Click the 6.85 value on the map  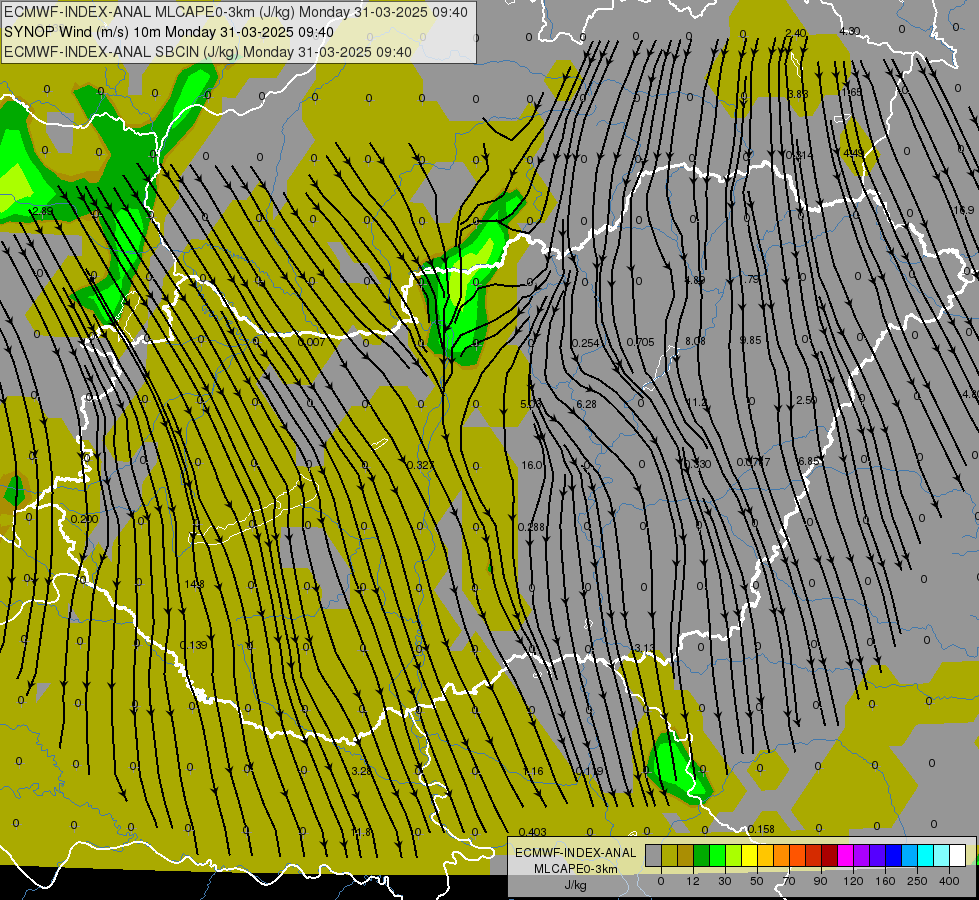coord(808,461)
